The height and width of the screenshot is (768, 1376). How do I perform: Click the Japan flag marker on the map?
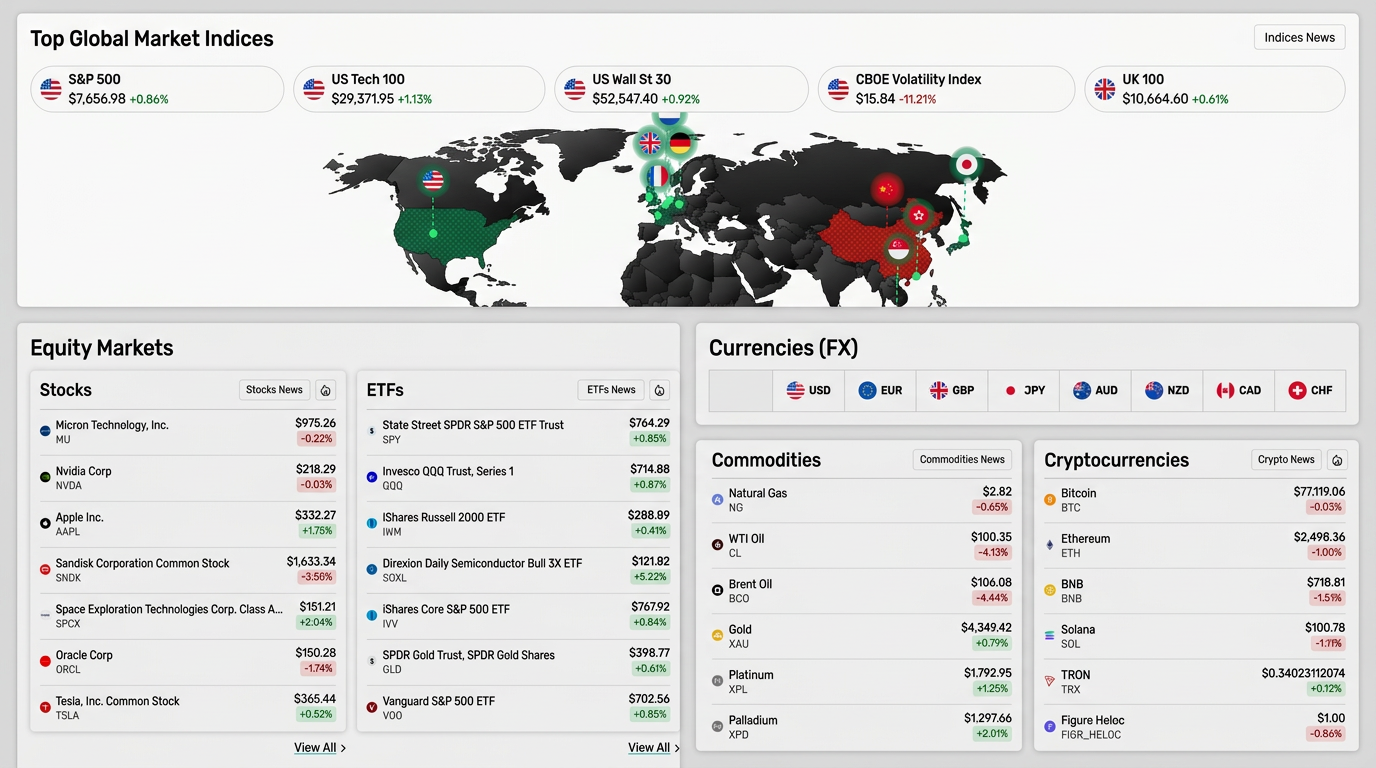(966, 164)
